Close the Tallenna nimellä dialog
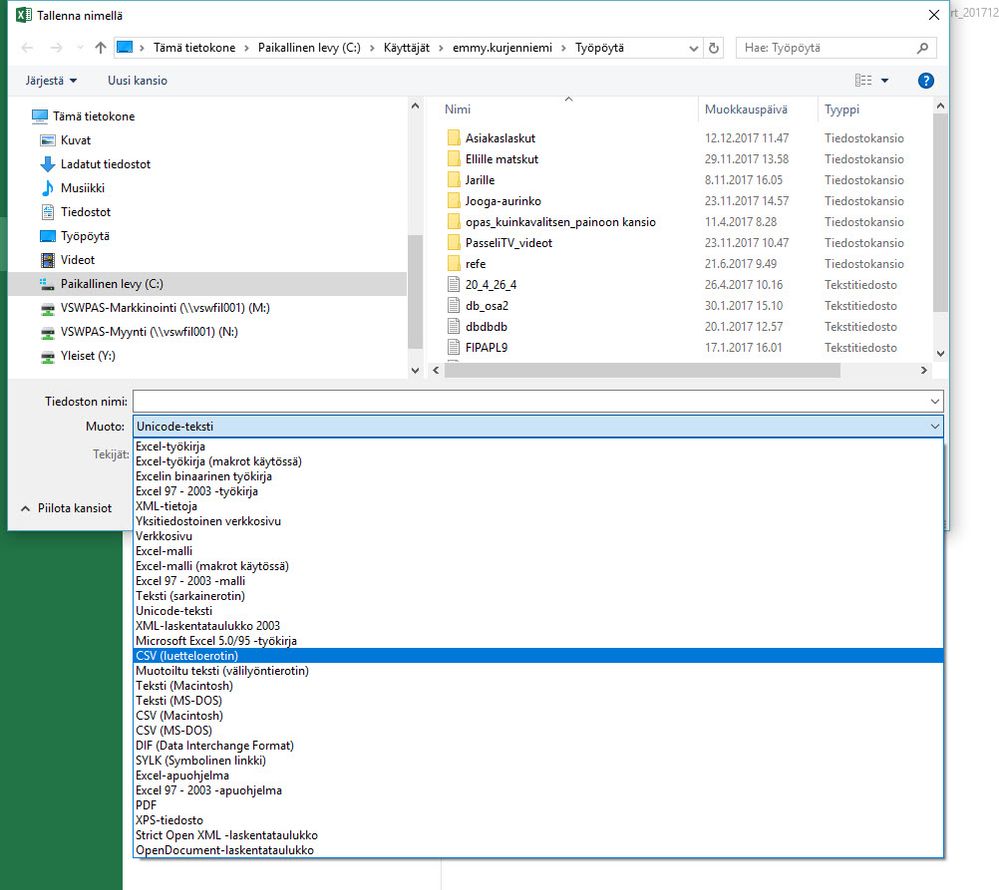The image size is (999, 890). click(x=933, y=15)
